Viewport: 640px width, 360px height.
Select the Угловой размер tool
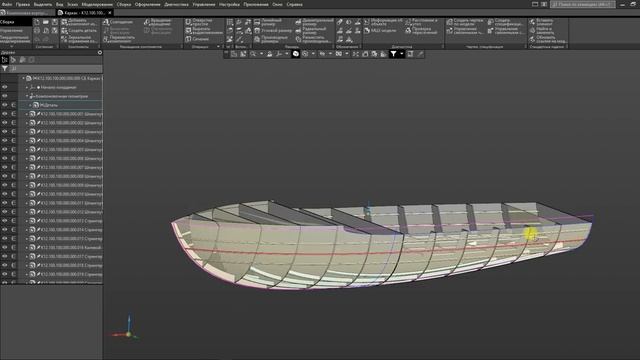coord(273,31)
